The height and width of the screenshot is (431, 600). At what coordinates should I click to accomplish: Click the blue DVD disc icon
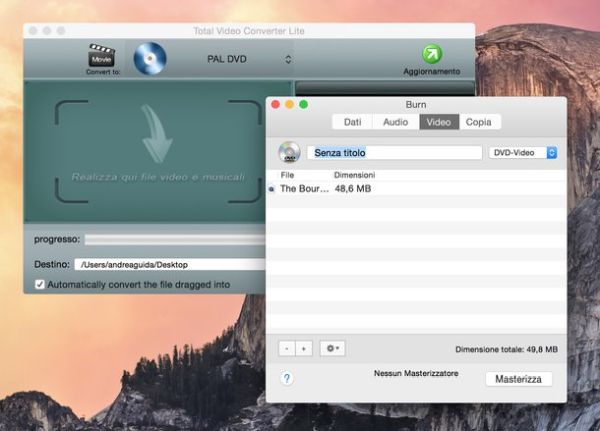coord(150,59)
